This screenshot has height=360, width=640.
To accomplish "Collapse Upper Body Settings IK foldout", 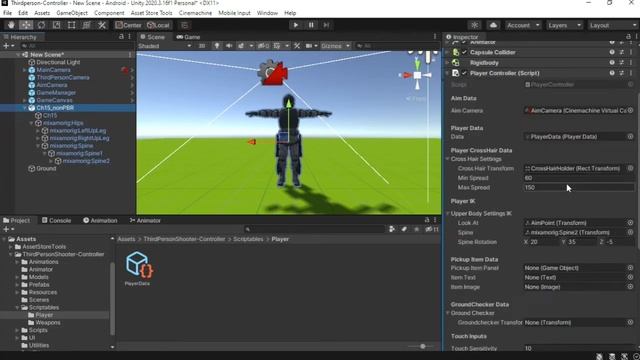I will [x=447, y=213].
